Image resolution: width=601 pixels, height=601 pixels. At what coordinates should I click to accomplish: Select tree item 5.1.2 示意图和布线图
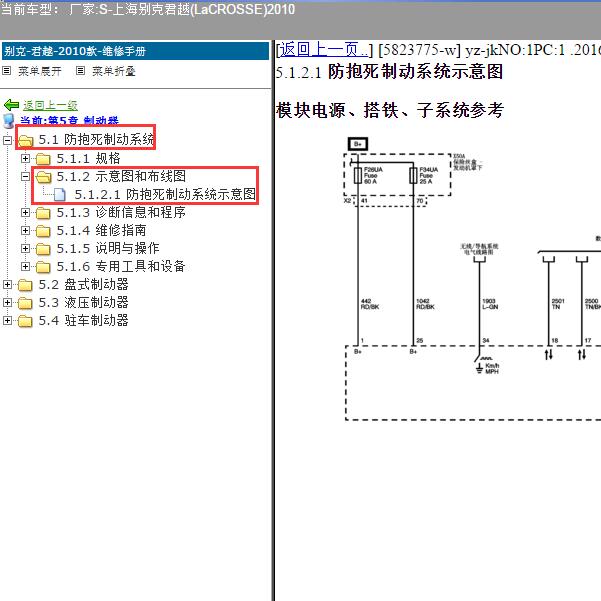pyautogui.click(x=121, y=176)
